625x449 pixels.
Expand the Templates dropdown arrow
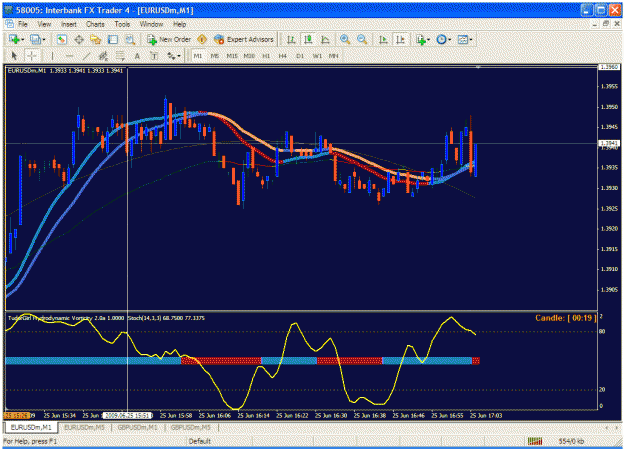471,39
